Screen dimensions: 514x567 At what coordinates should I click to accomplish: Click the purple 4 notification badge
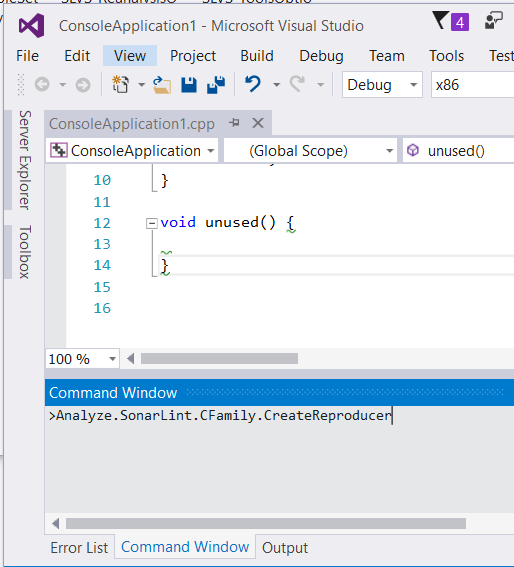point(460,22)
